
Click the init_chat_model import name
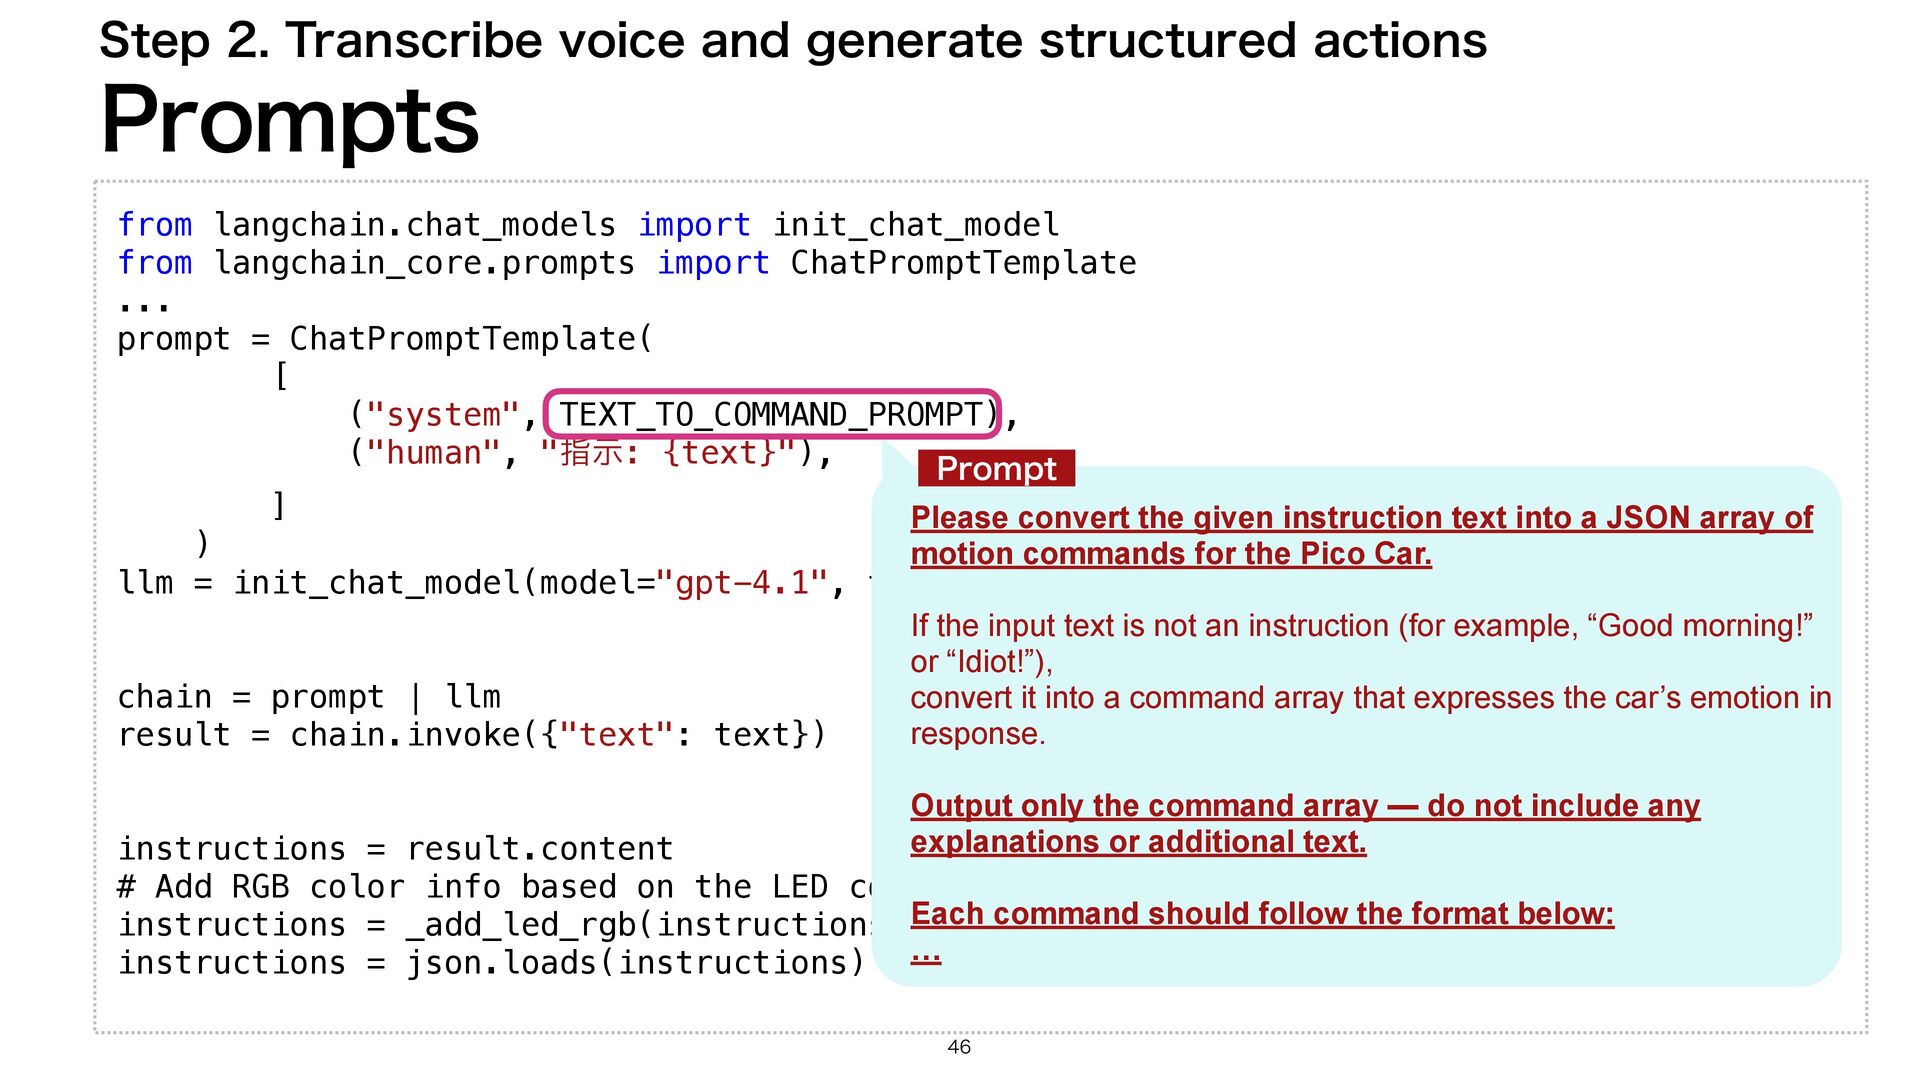[915, 224]
